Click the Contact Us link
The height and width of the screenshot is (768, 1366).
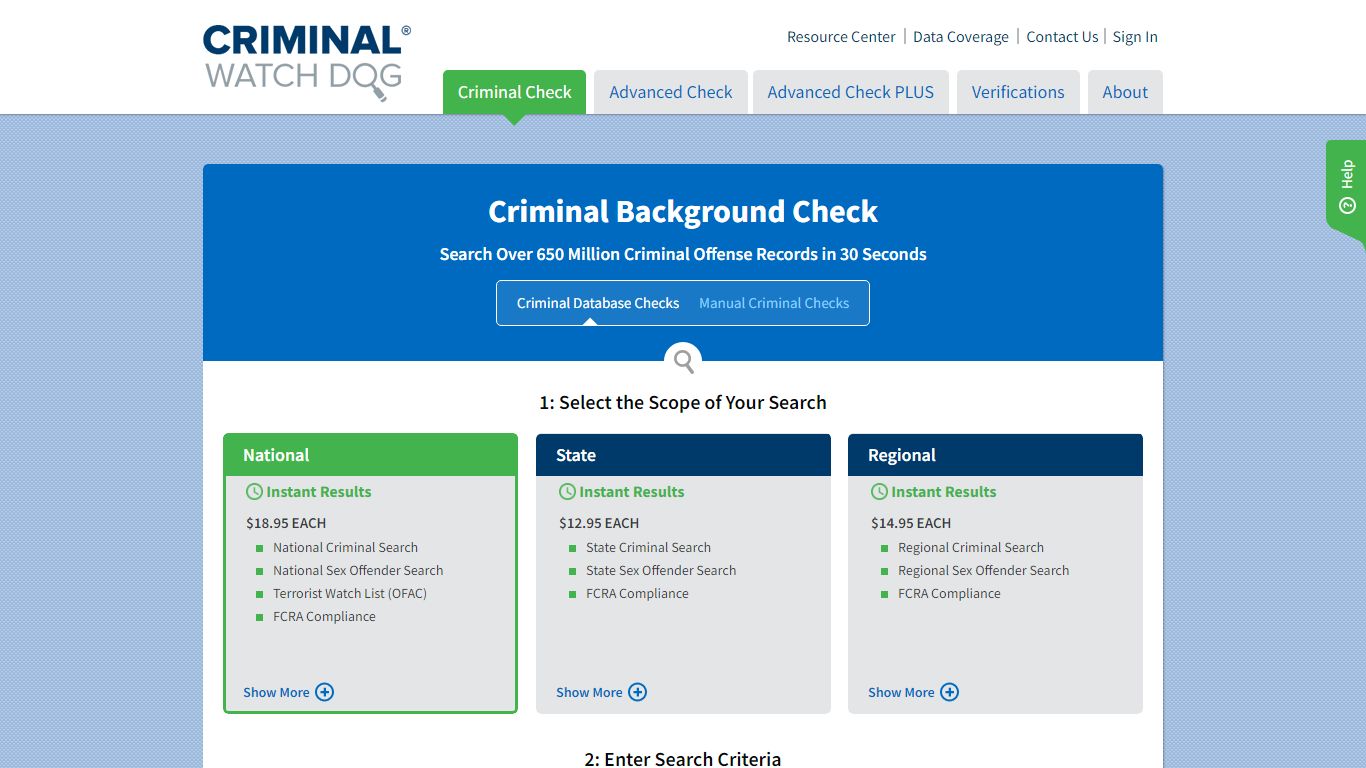click(1062, 37)
